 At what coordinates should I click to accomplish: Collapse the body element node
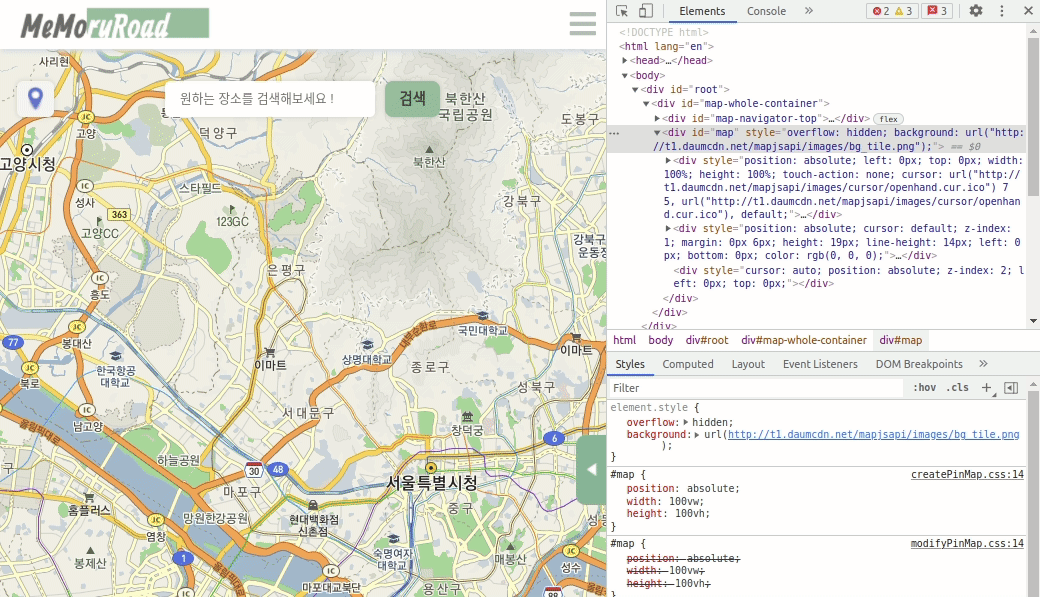click(625, 76)
